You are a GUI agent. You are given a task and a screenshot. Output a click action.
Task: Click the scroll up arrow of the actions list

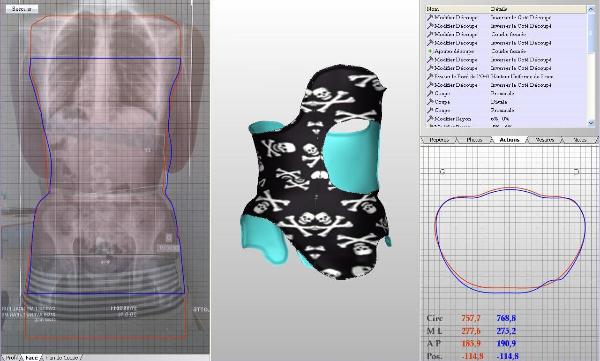point(591,8)
